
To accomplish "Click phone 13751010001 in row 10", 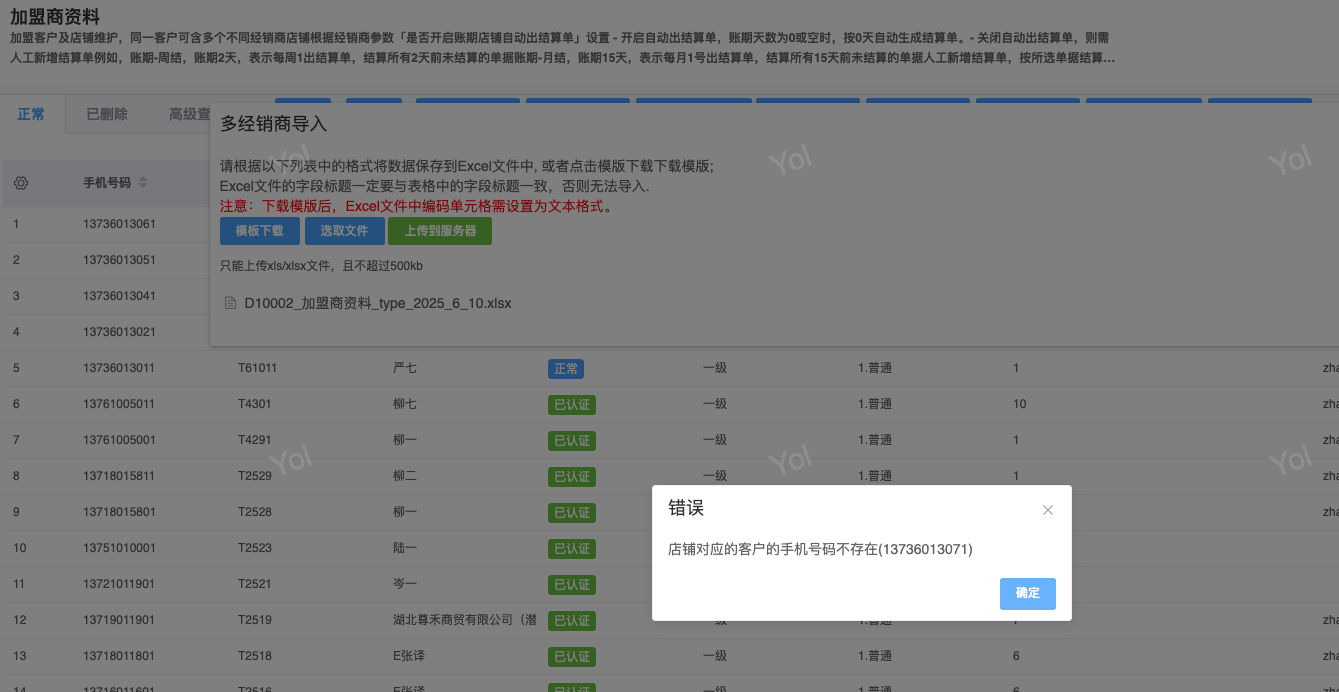I will pyautogui.click(x=119, y=548).
